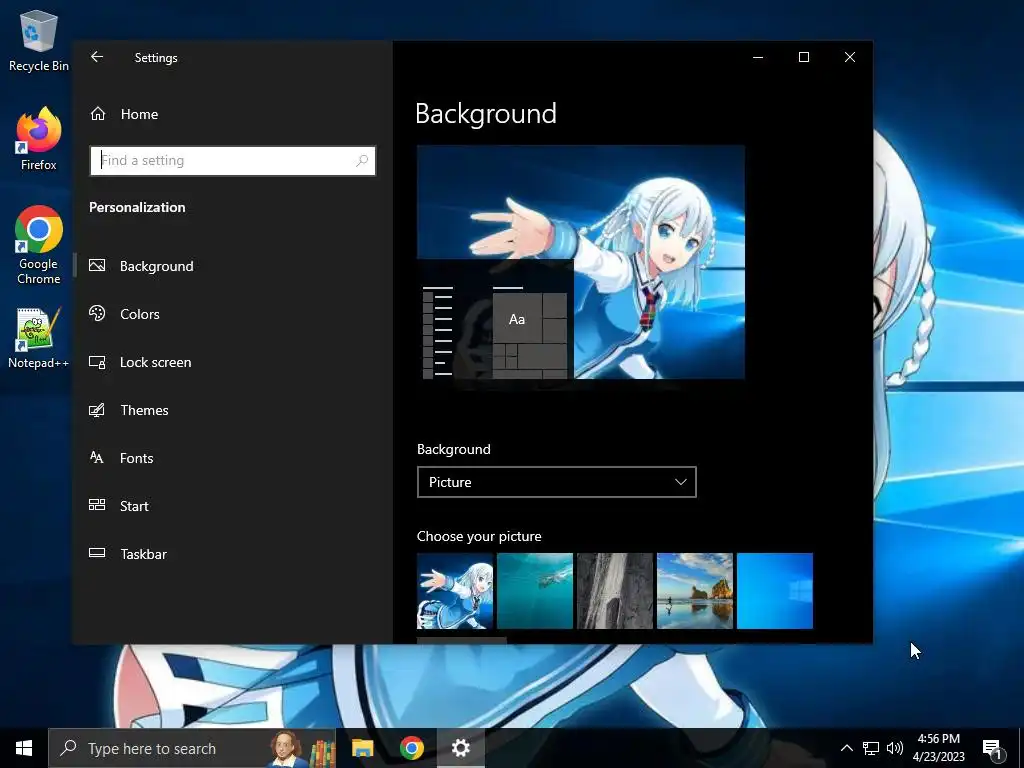Click the network icon in system tray
The image size is (1024, 768).
point(871,748)
